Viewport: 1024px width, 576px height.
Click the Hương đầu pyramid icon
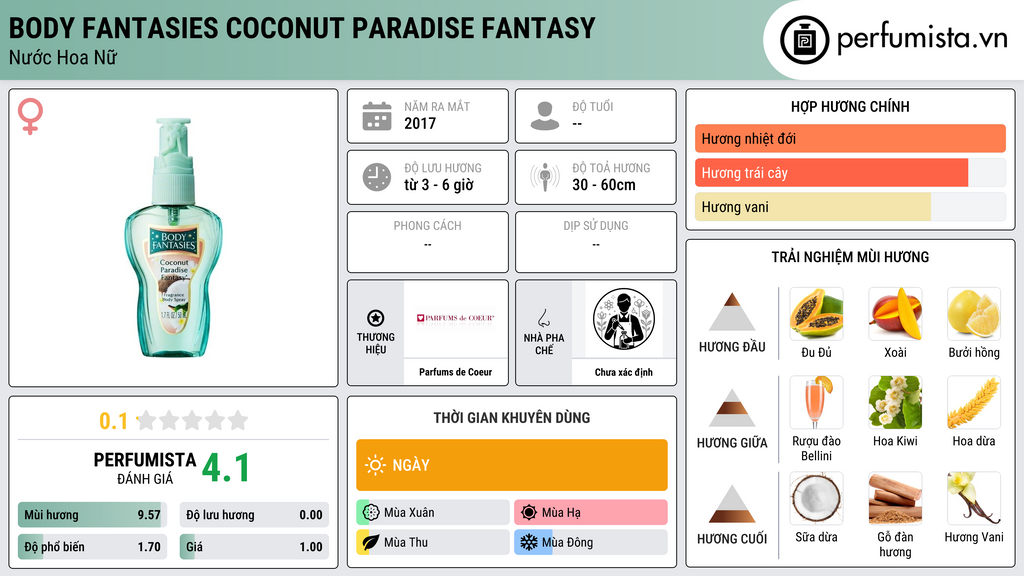732,312
